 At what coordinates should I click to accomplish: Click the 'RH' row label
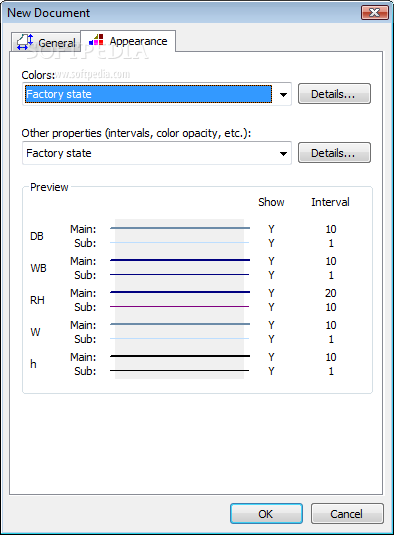pos(37,300)
